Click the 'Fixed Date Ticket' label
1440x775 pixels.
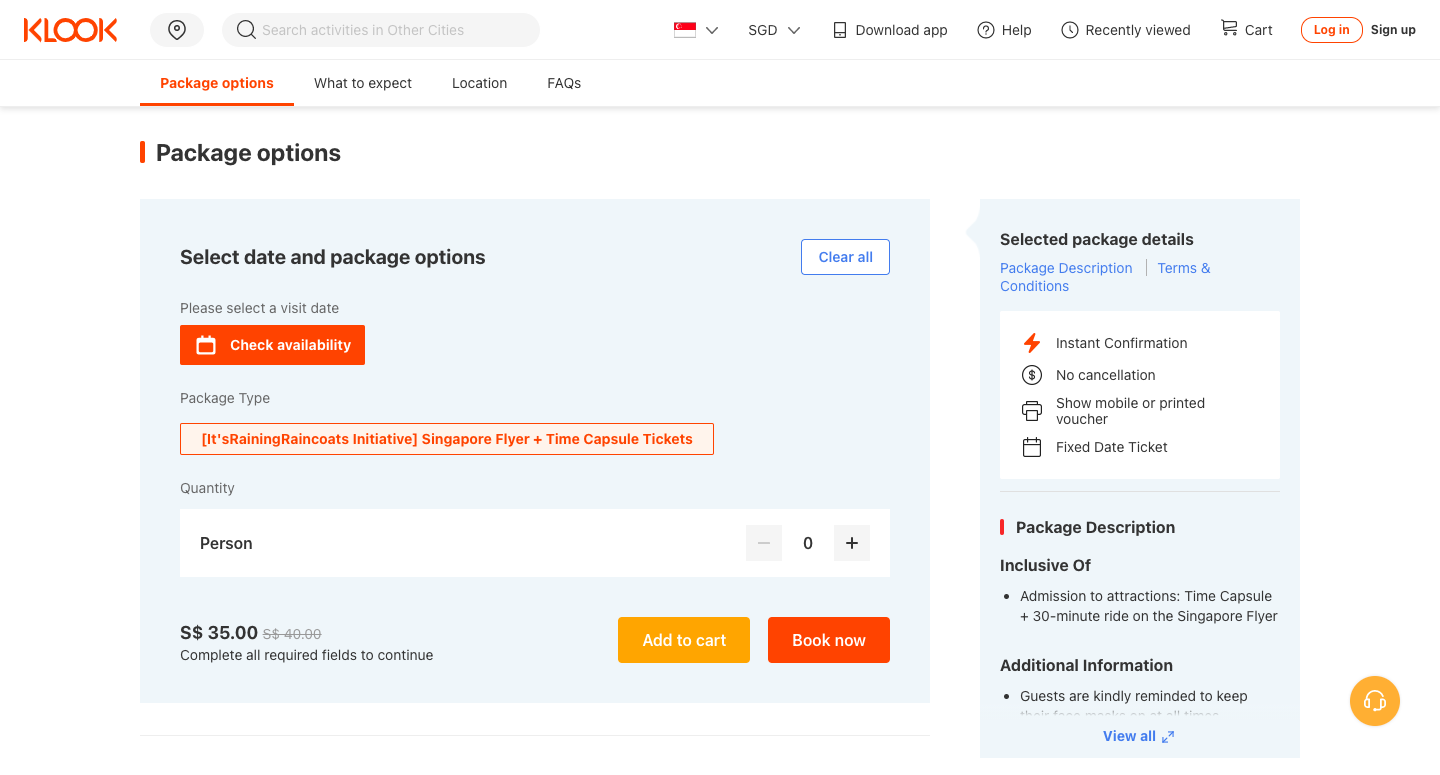click(1112, 447)
